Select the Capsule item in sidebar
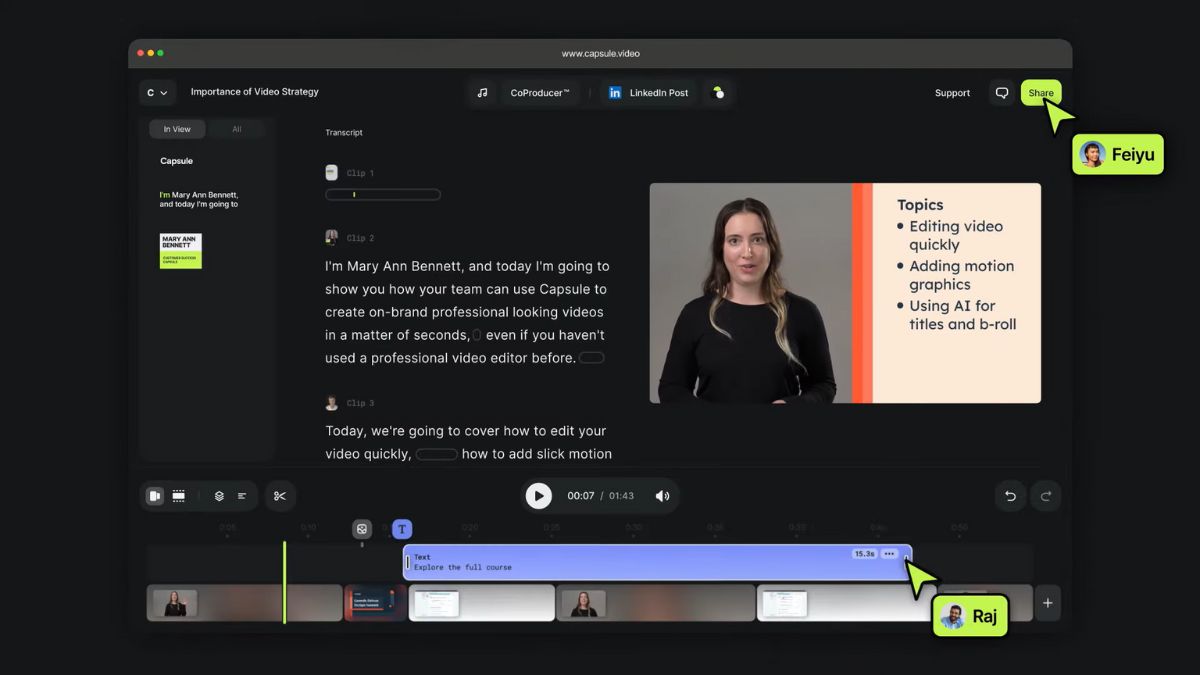 click(176, 161)
